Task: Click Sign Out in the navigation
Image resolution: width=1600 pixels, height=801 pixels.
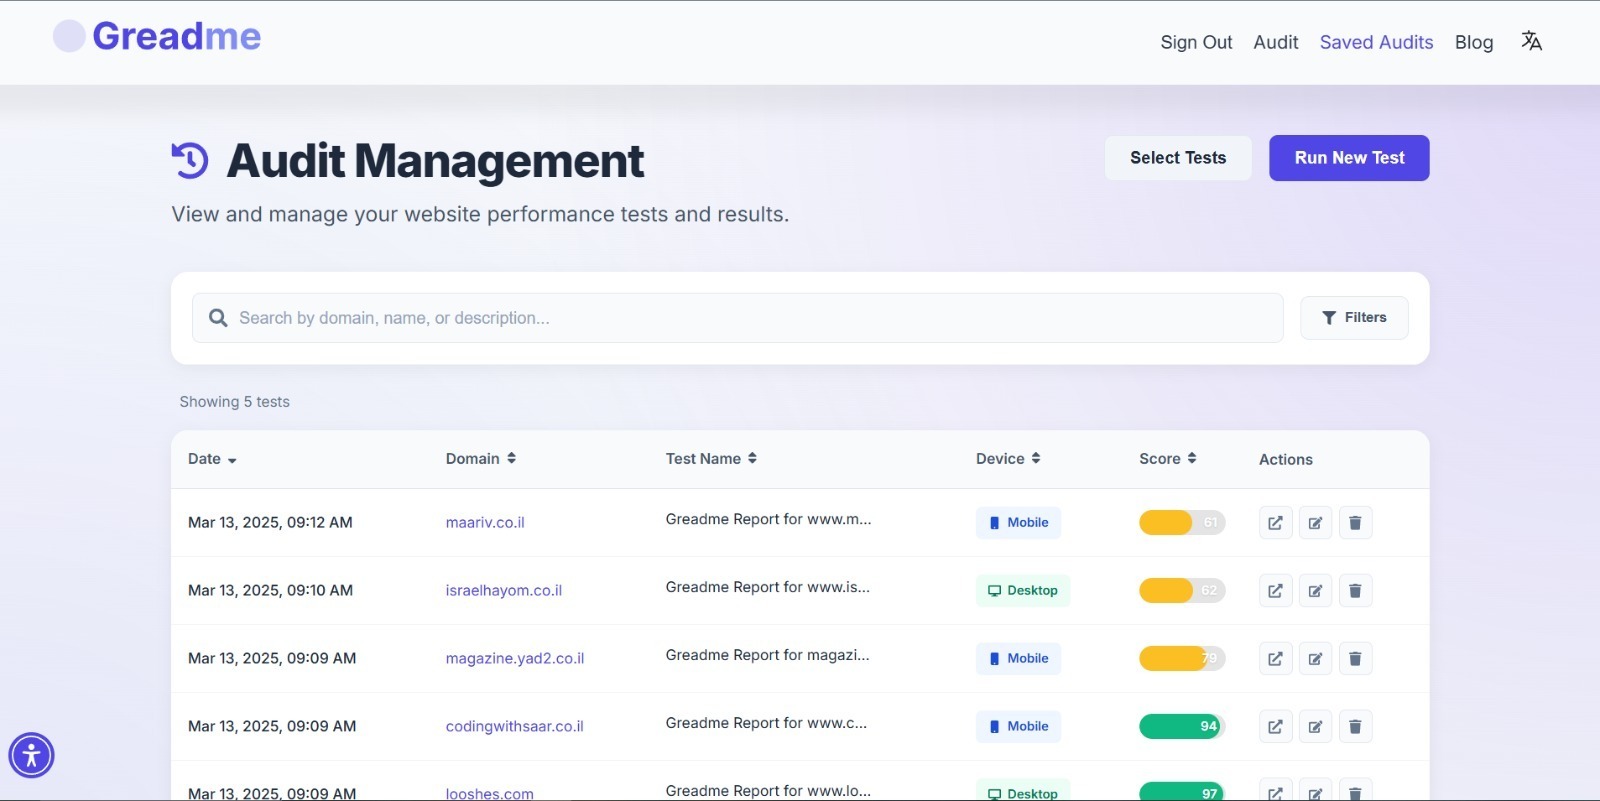Action: point(1196,42)
